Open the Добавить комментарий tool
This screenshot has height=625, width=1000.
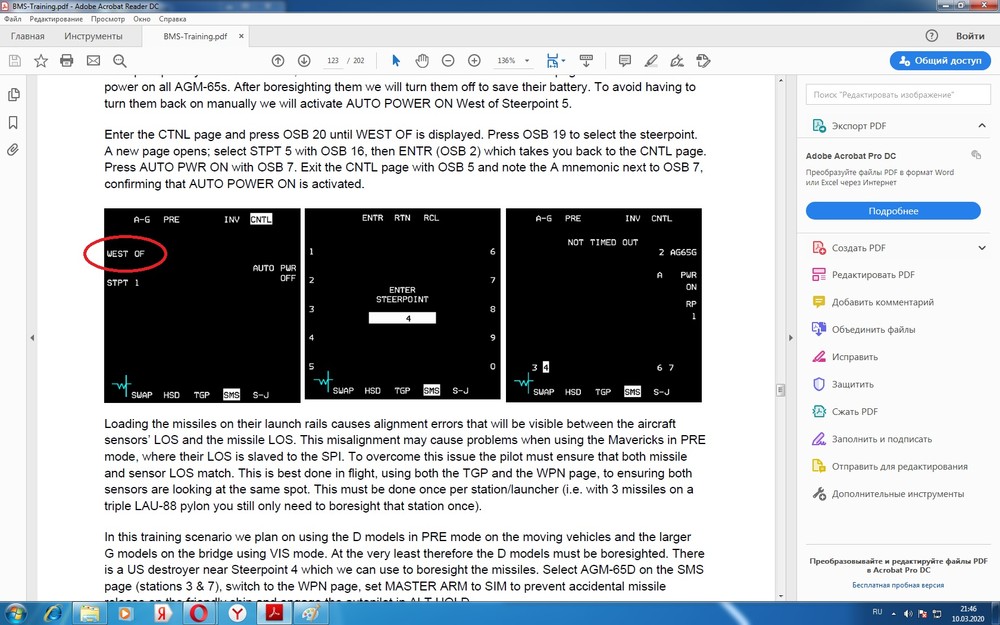pyautogui.click(x=882, y=302)
